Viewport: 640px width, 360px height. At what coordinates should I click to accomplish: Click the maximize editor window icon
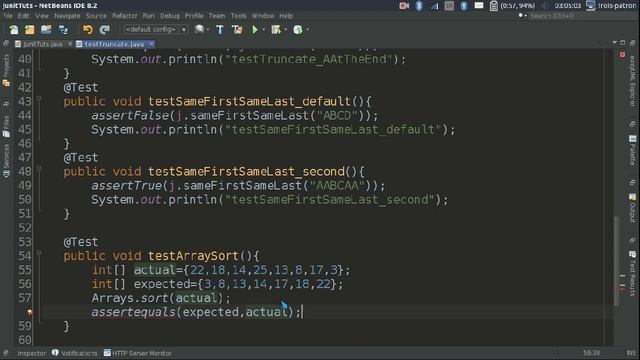(623, 43)
